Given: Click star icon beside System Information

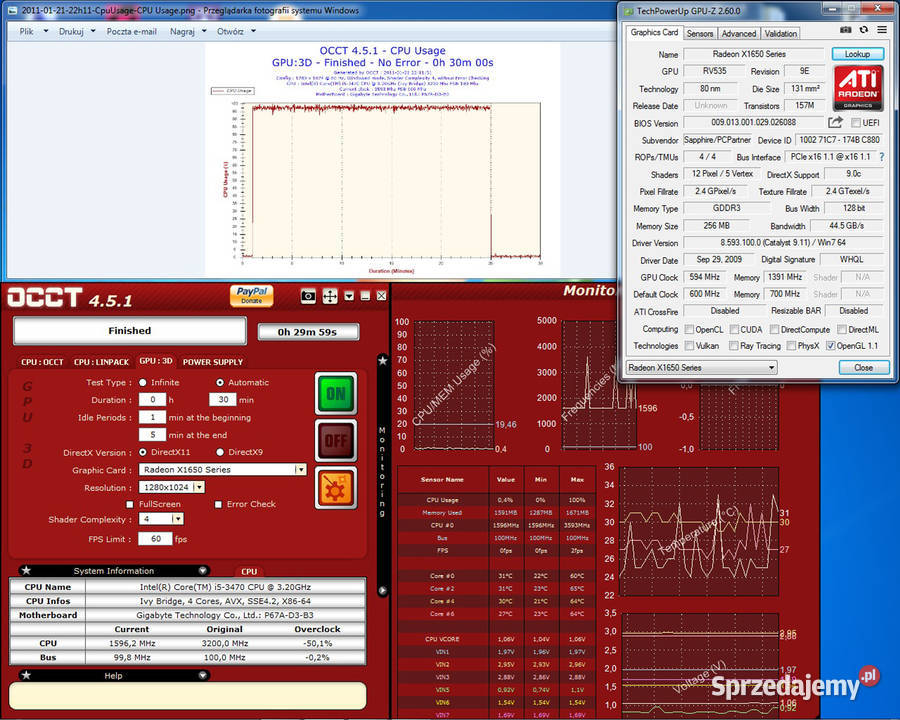Looking at the screenshot, I should pos(26,570).
